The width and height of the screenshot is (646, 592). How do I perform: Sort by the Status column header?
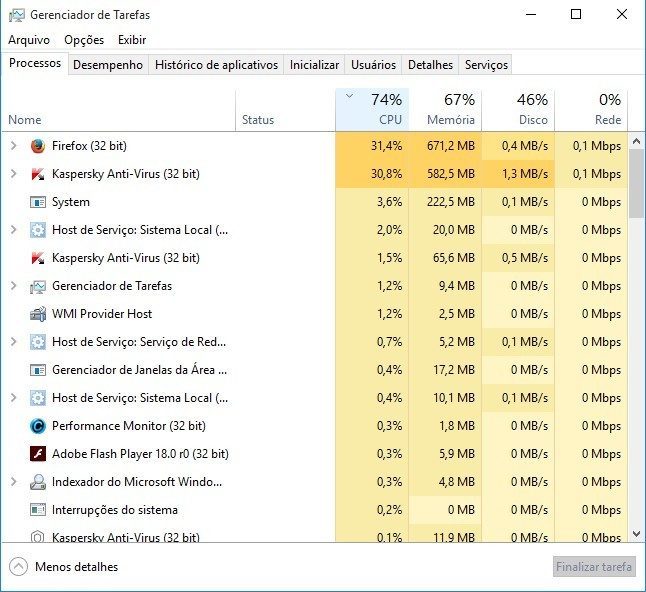coord(285,110)
